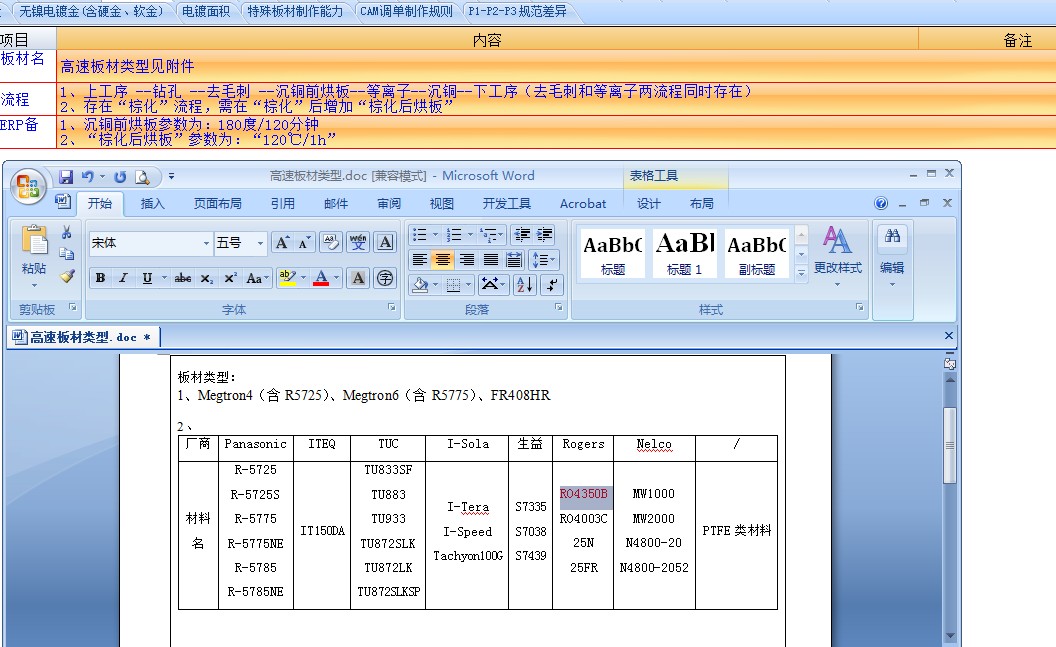Open the 编辑 group dropdown
This screenshot has height=647, width=1056.
point(892,283)
